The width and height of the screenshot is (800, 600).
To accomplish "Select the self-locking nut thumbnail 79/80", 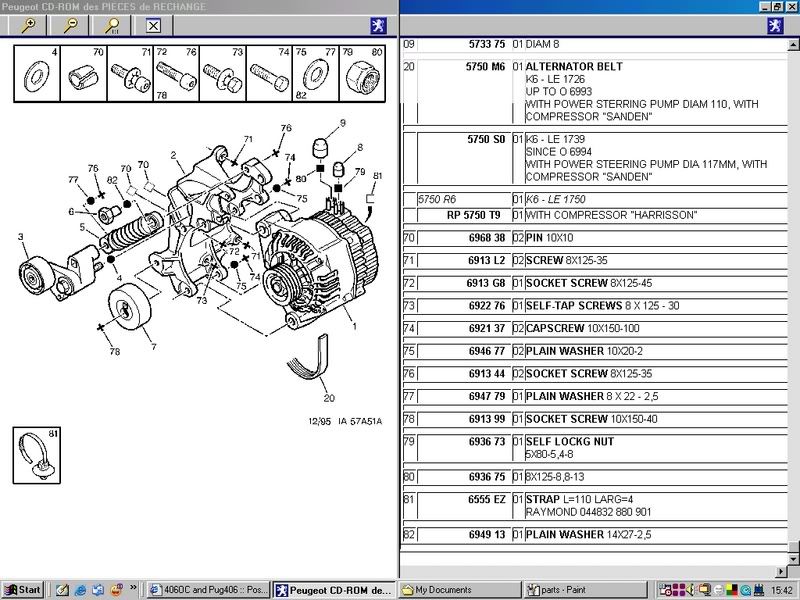I will click(x=362, y=73).
